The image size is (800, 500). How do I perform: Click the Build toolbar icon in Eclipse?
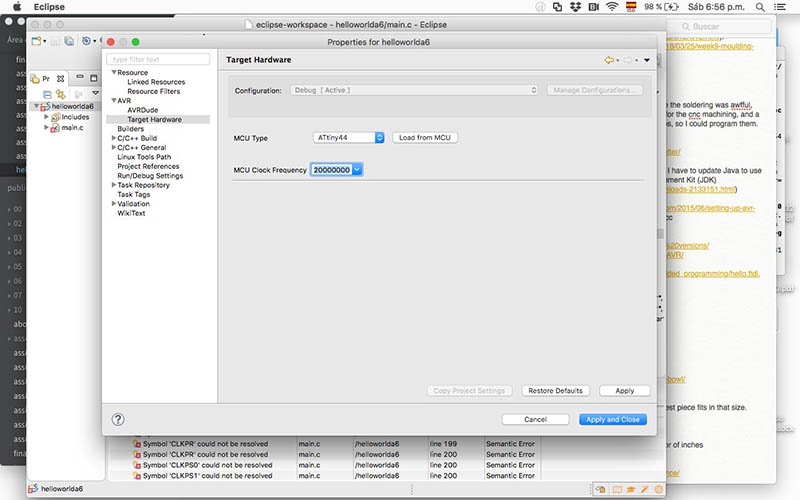(x=87, y=41)
